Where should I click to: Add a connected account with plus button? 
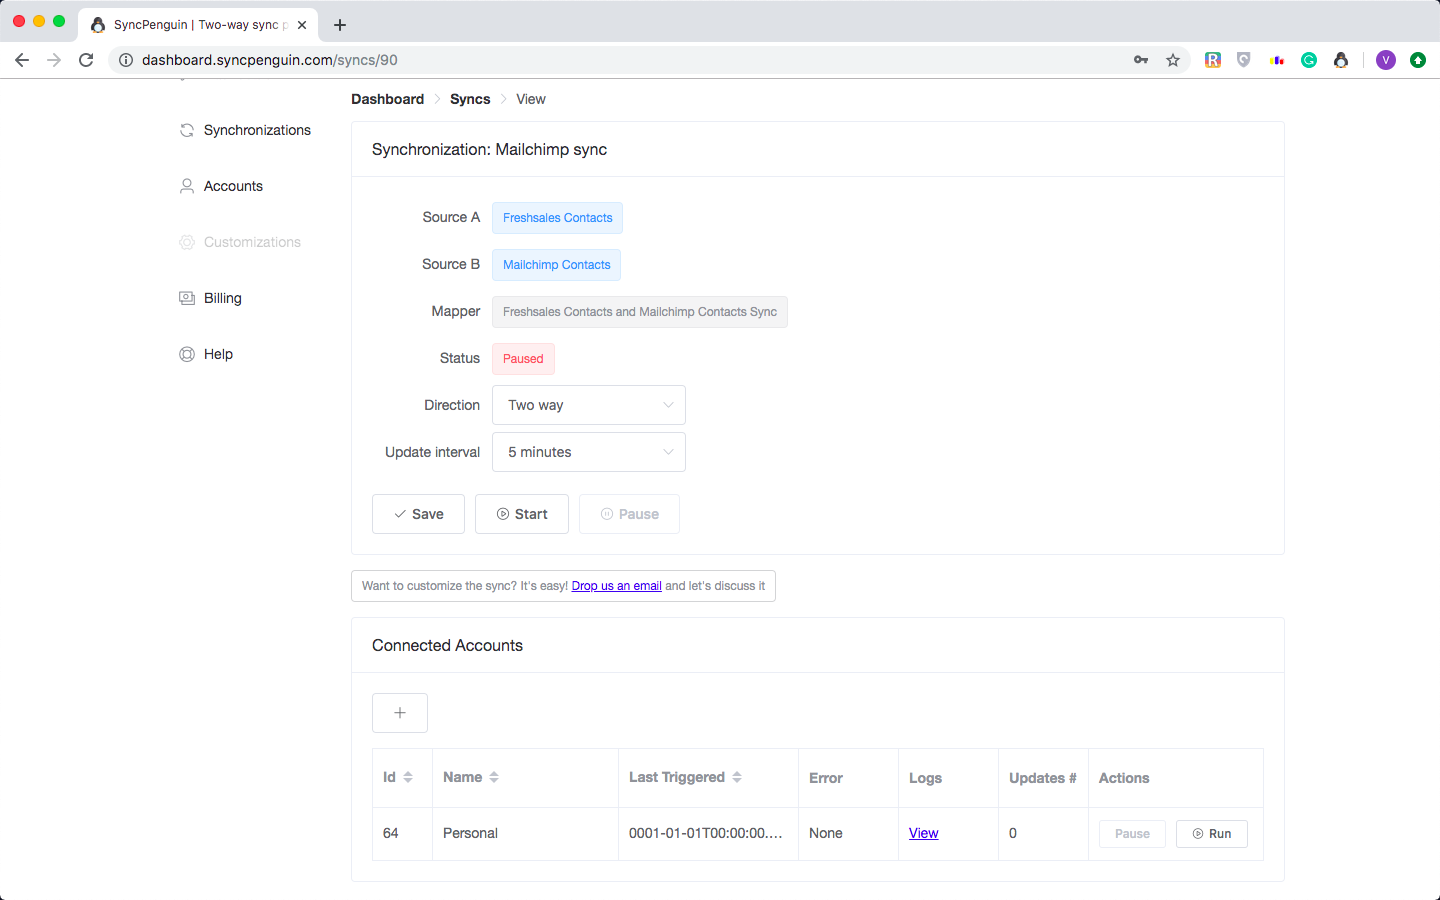pos(400,713)
